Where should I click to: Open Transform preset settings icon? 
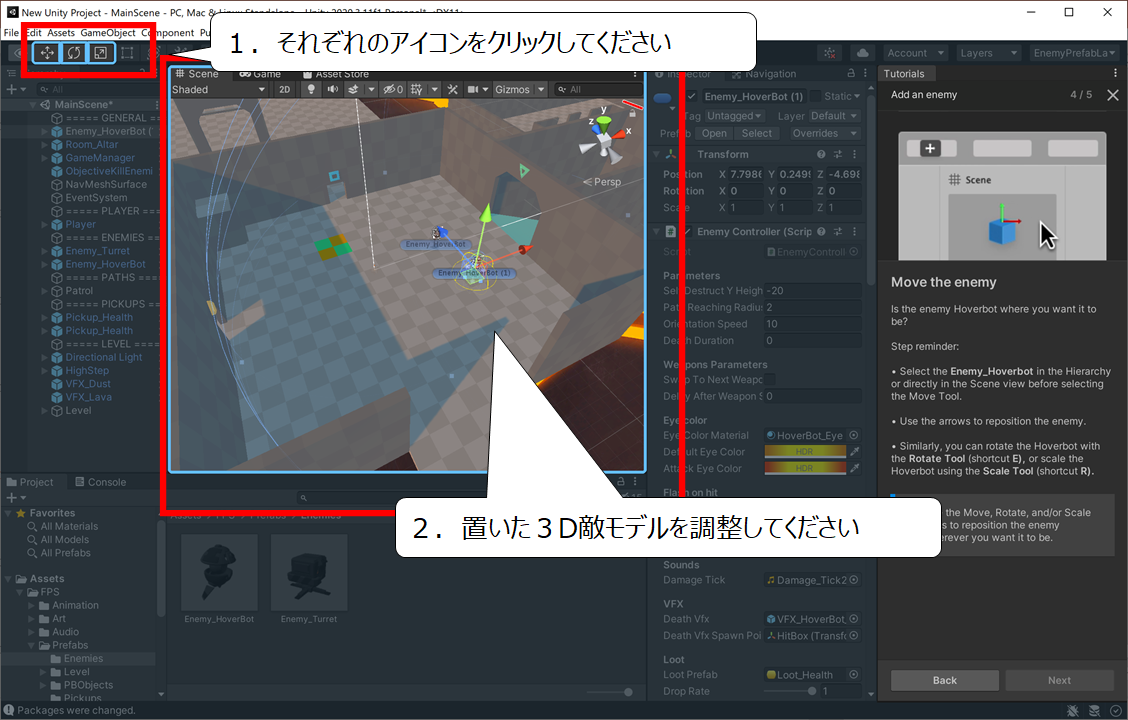pos(837,155)
